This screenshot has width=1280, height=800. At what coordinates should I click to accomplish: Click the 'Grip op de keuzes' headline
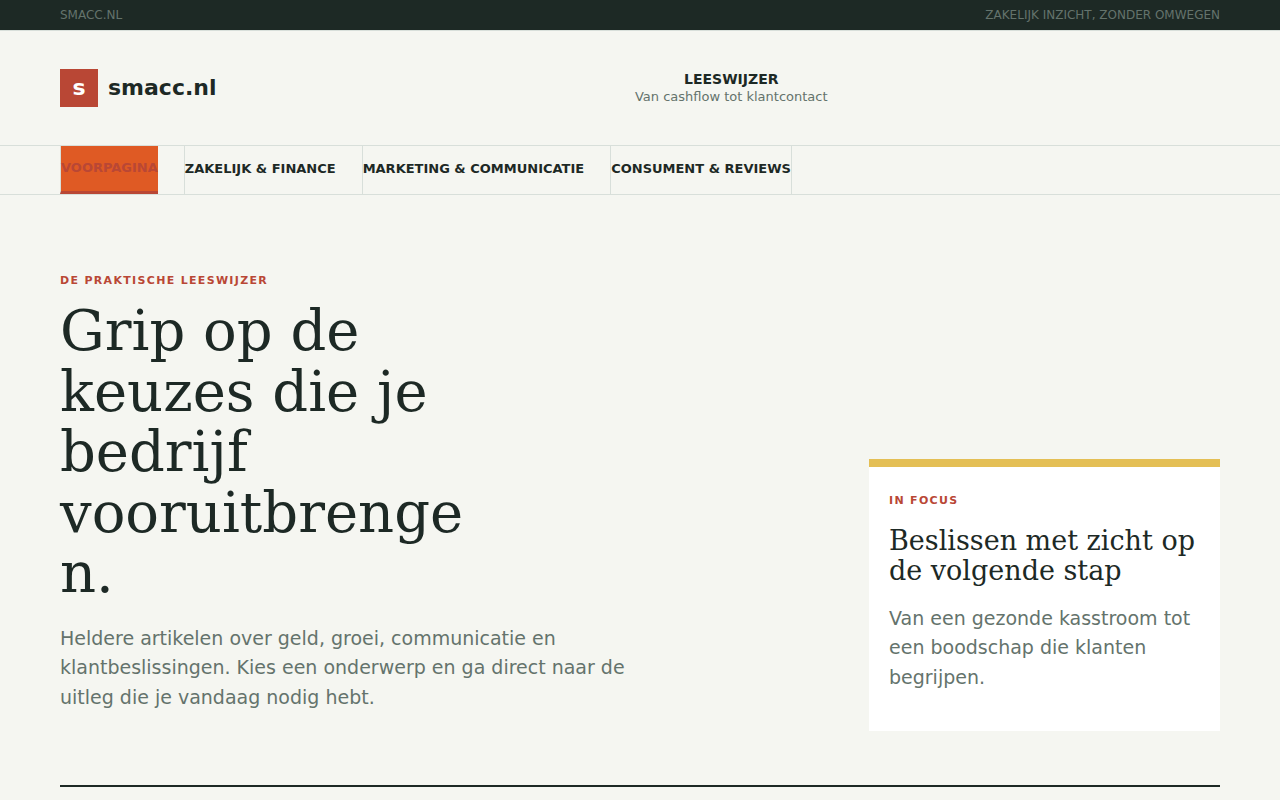[261, 452]
